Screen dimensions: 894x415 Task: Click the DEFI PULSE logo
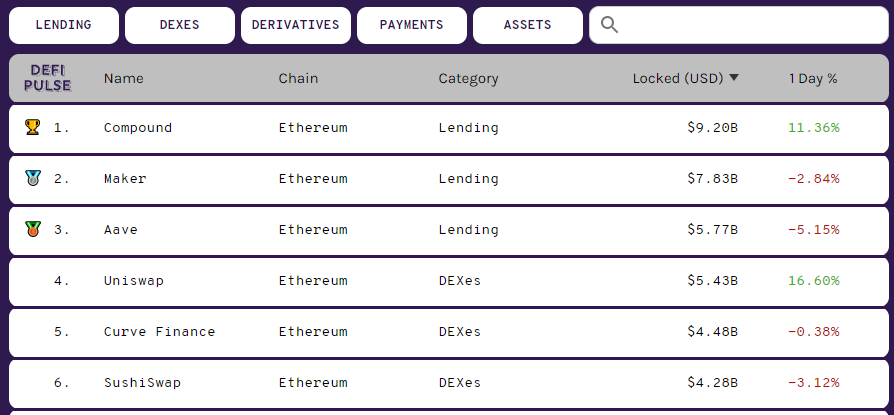(48, 78)
